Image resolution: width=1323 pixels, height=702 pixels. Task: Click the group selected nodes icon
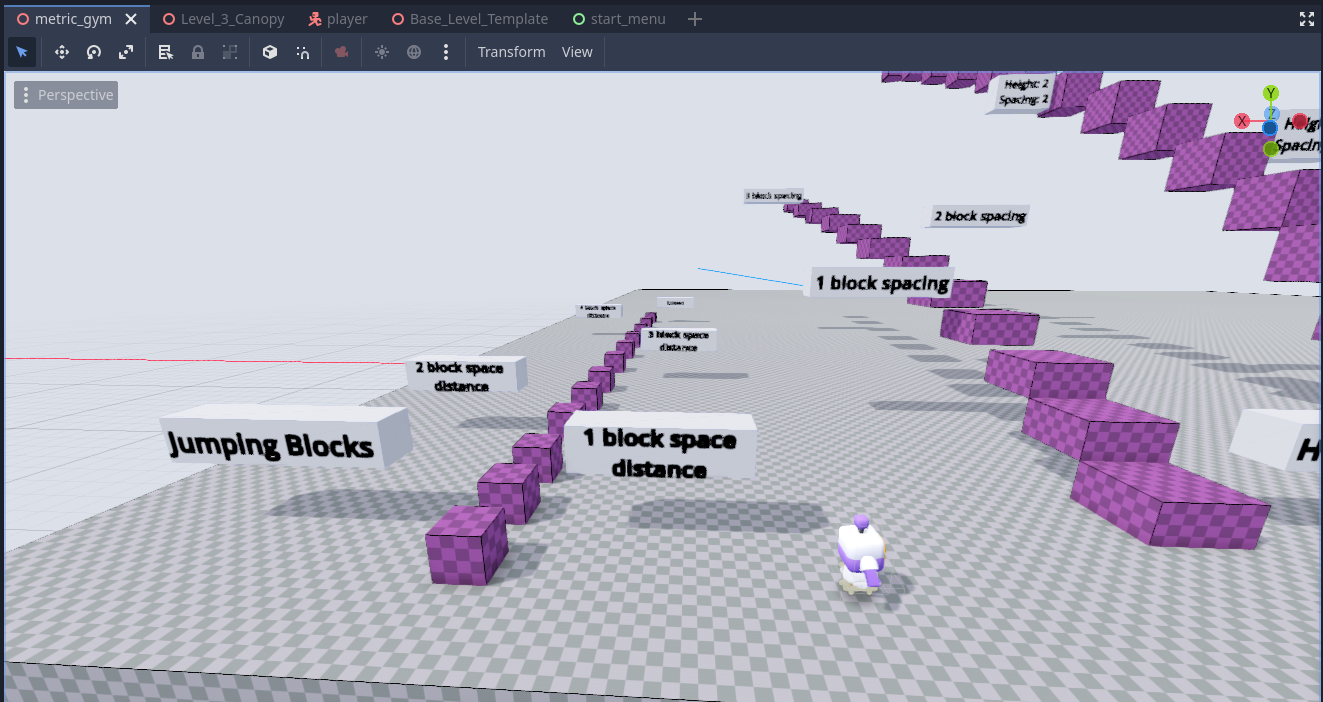(230, 52)
